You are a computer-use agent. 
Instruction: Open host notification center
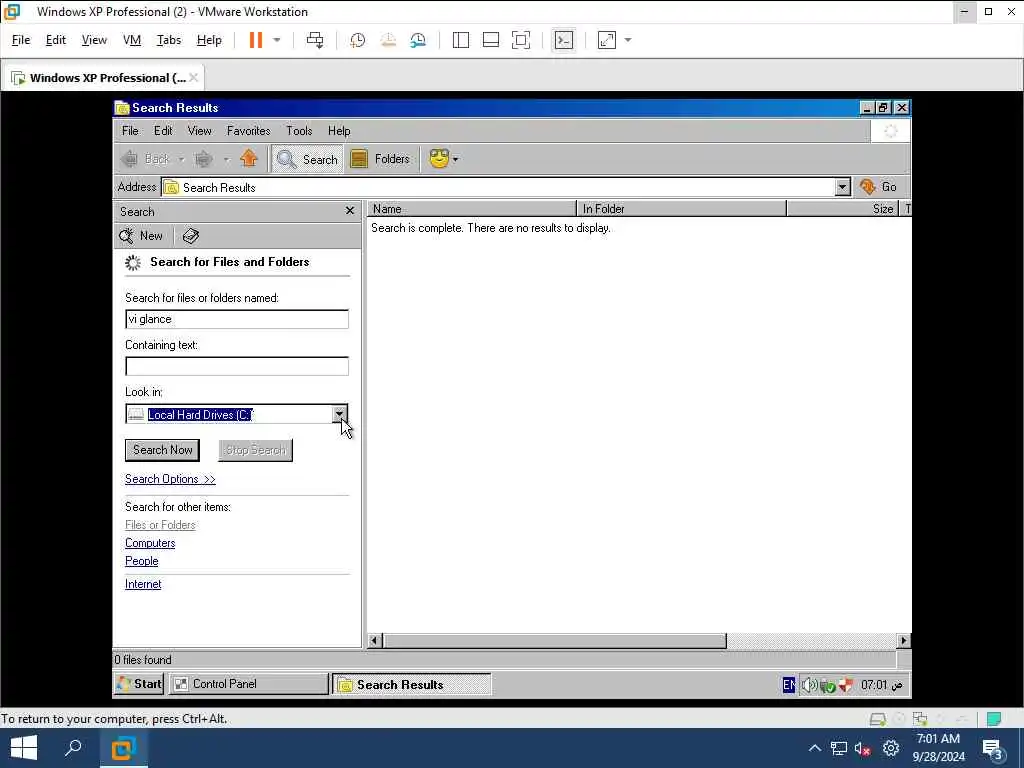993,748
